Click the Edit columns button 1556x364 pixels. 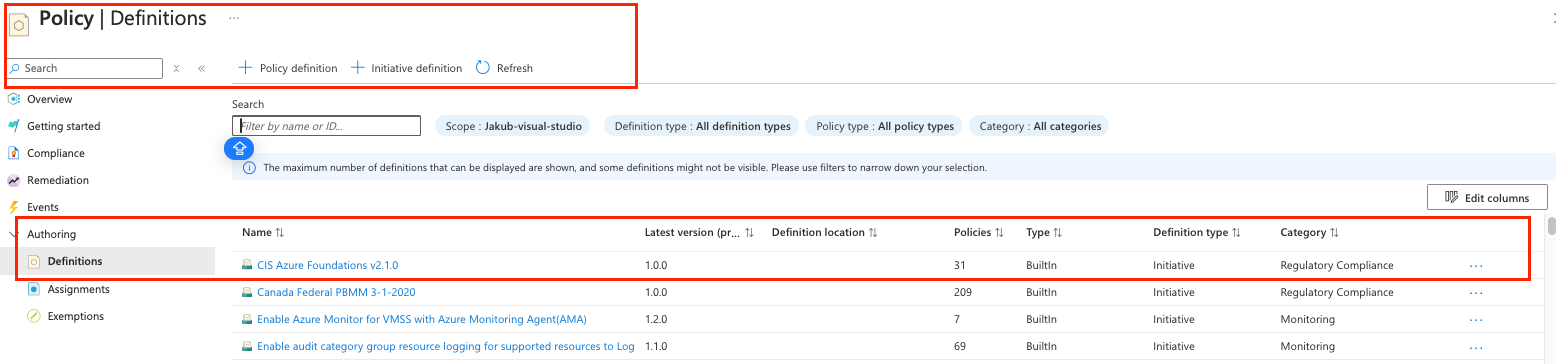[x=1487, y=198]
